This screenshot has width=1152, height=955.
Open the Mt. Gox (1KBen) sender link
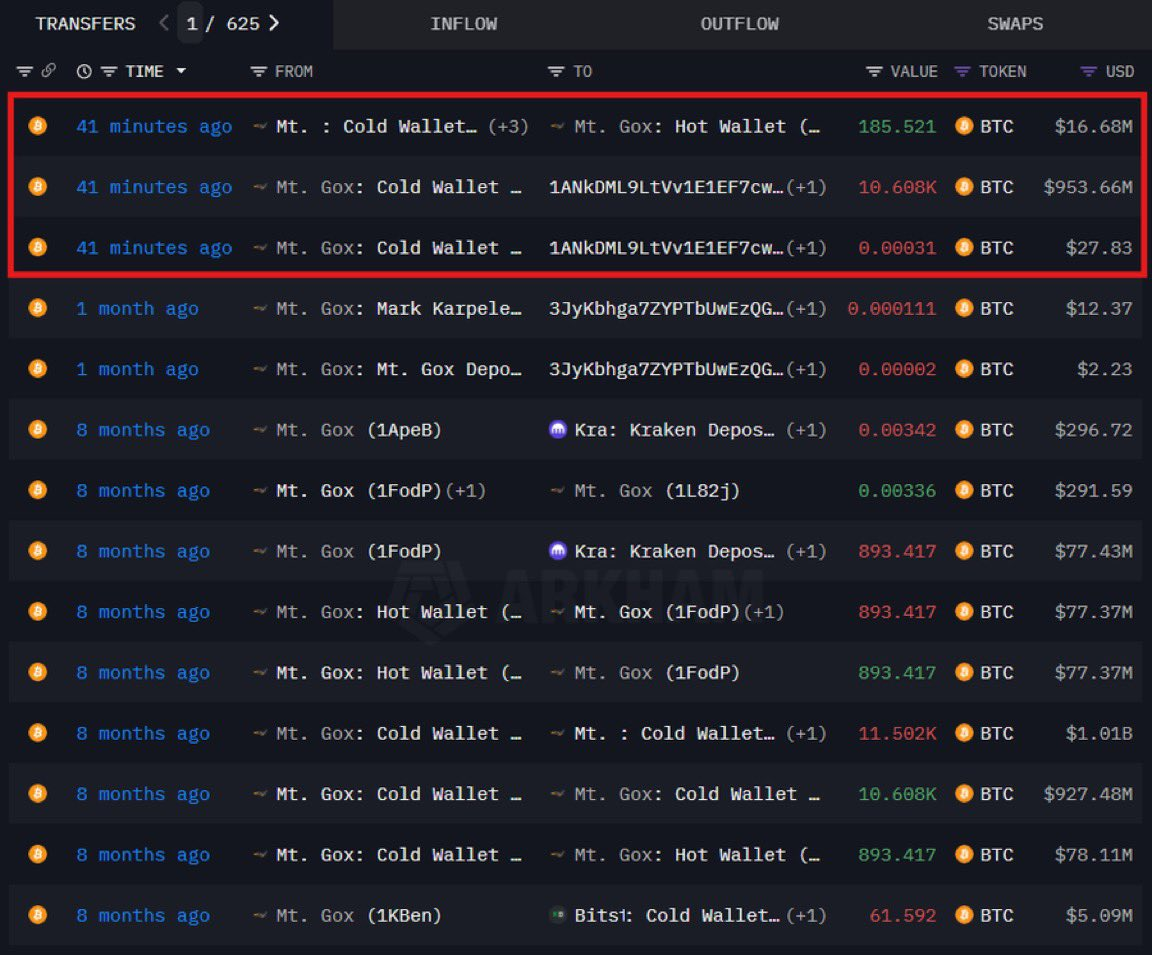click(358, 915)
